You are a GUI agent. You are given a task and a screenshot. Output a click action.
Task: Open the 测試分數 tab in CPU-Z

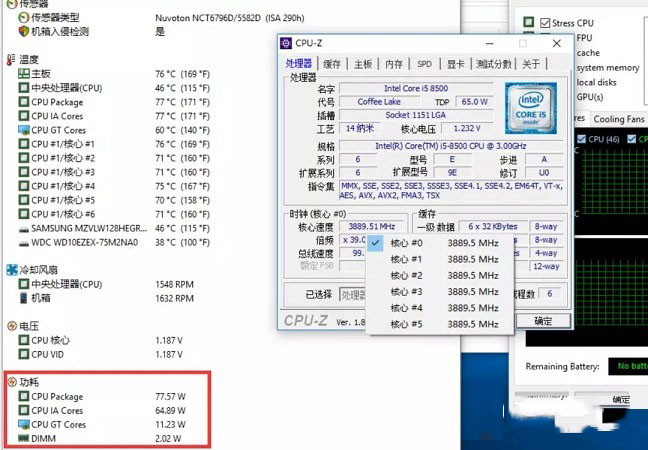tap(493, 64)
